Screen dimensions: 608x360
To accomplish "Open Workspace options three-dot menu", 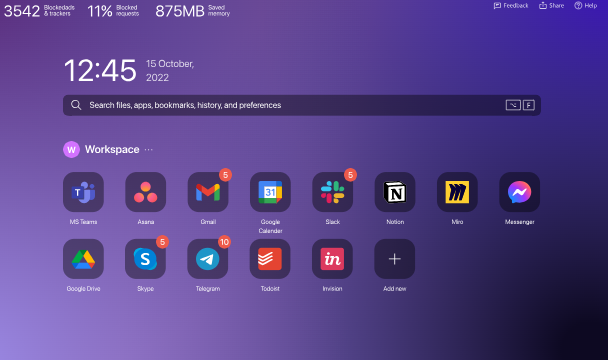I will (x=149, y=149).
